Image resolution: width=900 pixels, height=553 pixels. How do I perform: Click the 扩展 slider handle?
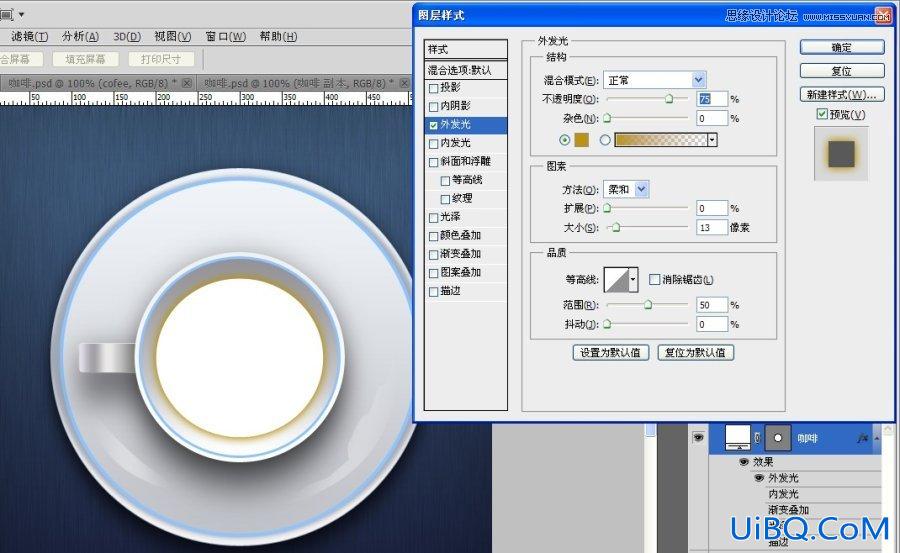tap(607, 208)
